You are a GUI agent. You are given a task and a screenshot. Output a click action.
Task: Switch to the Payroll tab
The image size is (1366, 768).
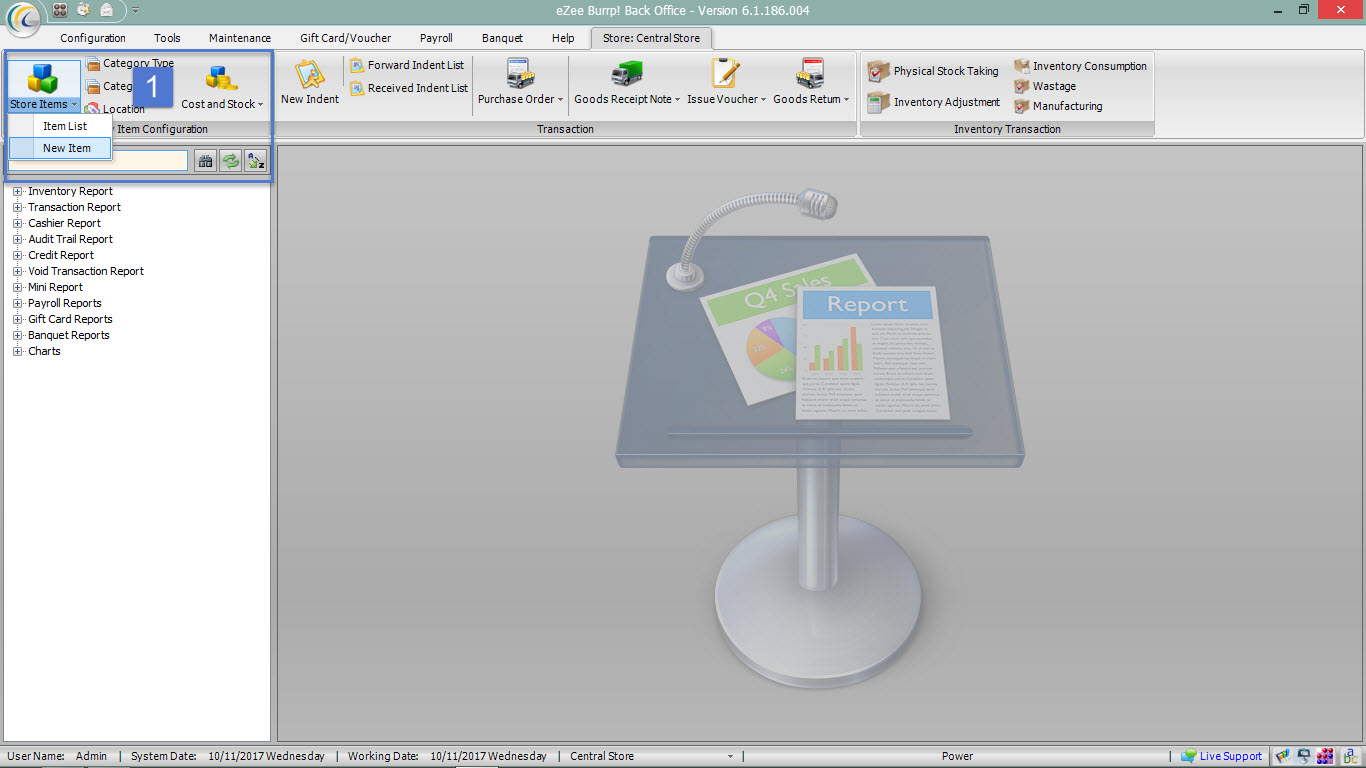[436, 38]
